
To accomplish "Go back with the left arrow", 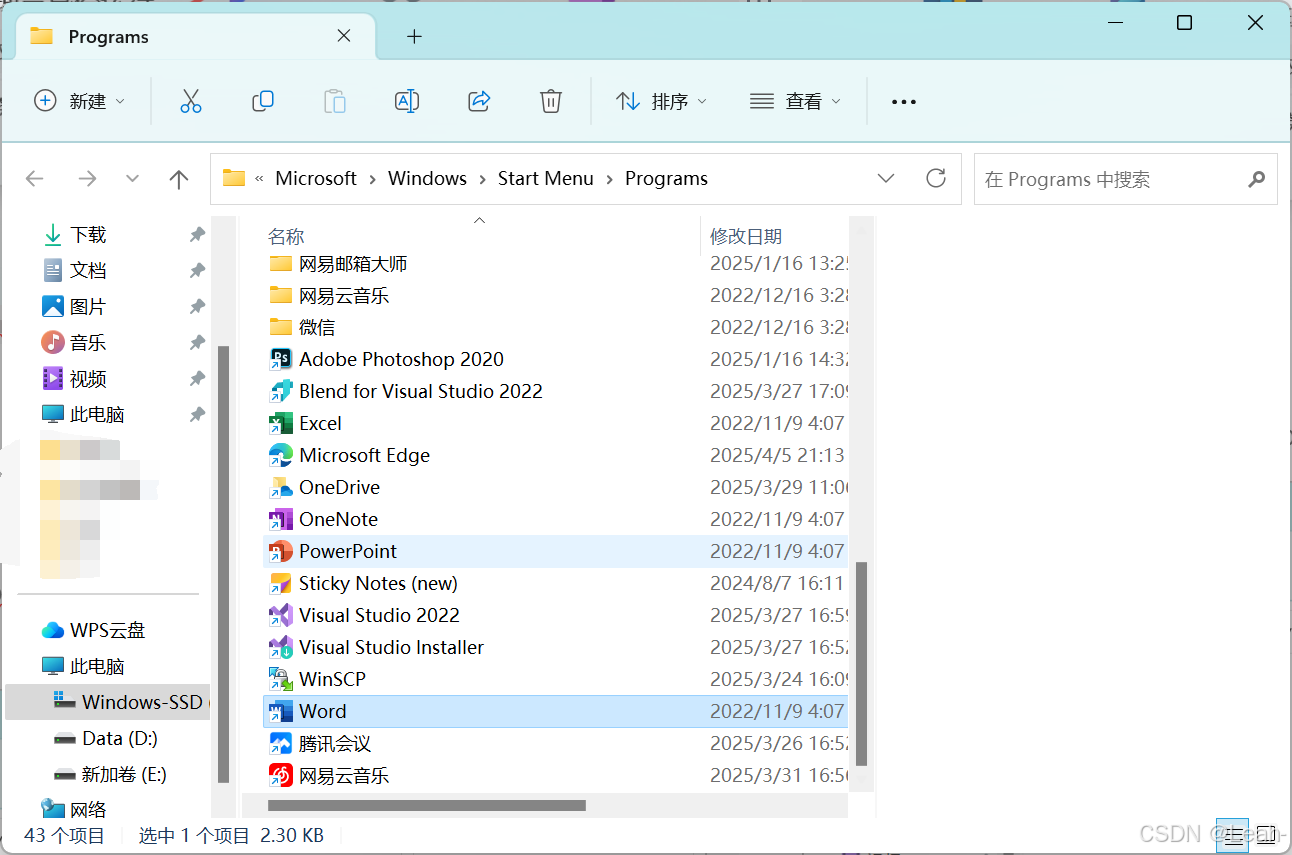I will click(35, 179).
